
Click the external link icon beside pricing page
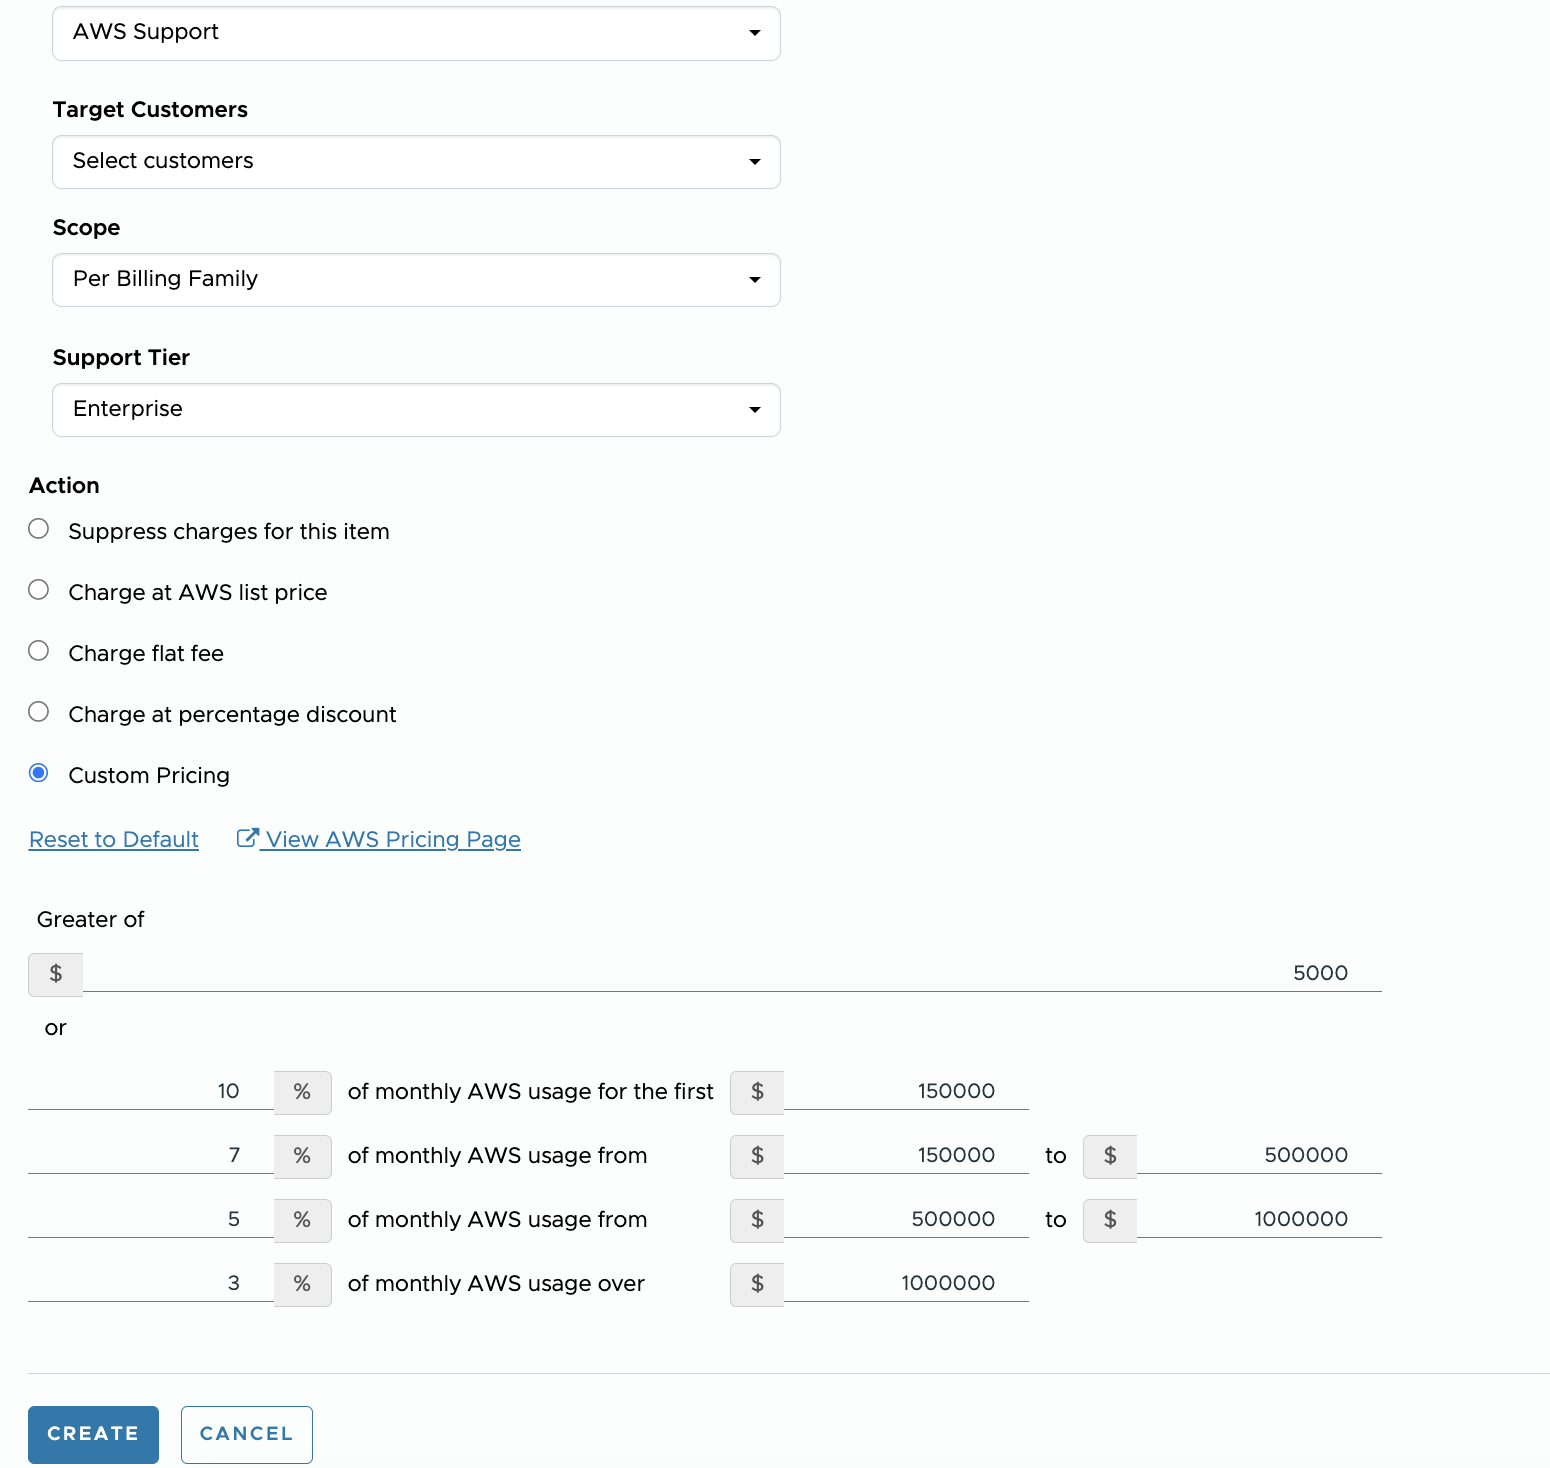click(x=247, y=838)
